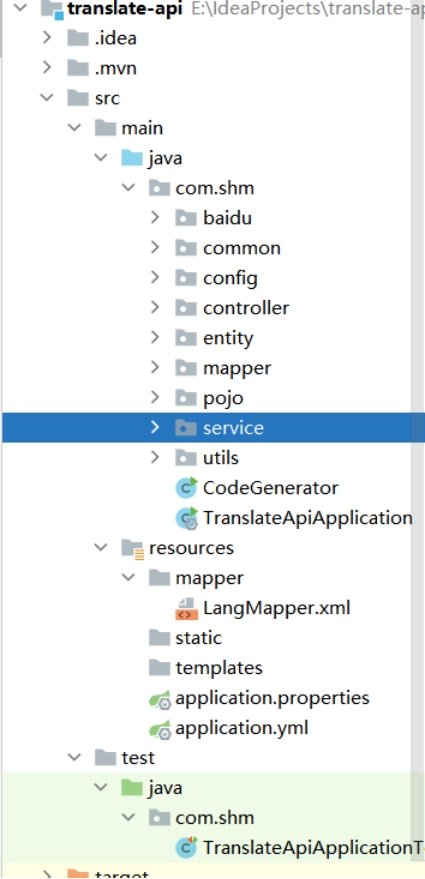Click the TranslateApiApplication Spring class icon

(187, 518)
